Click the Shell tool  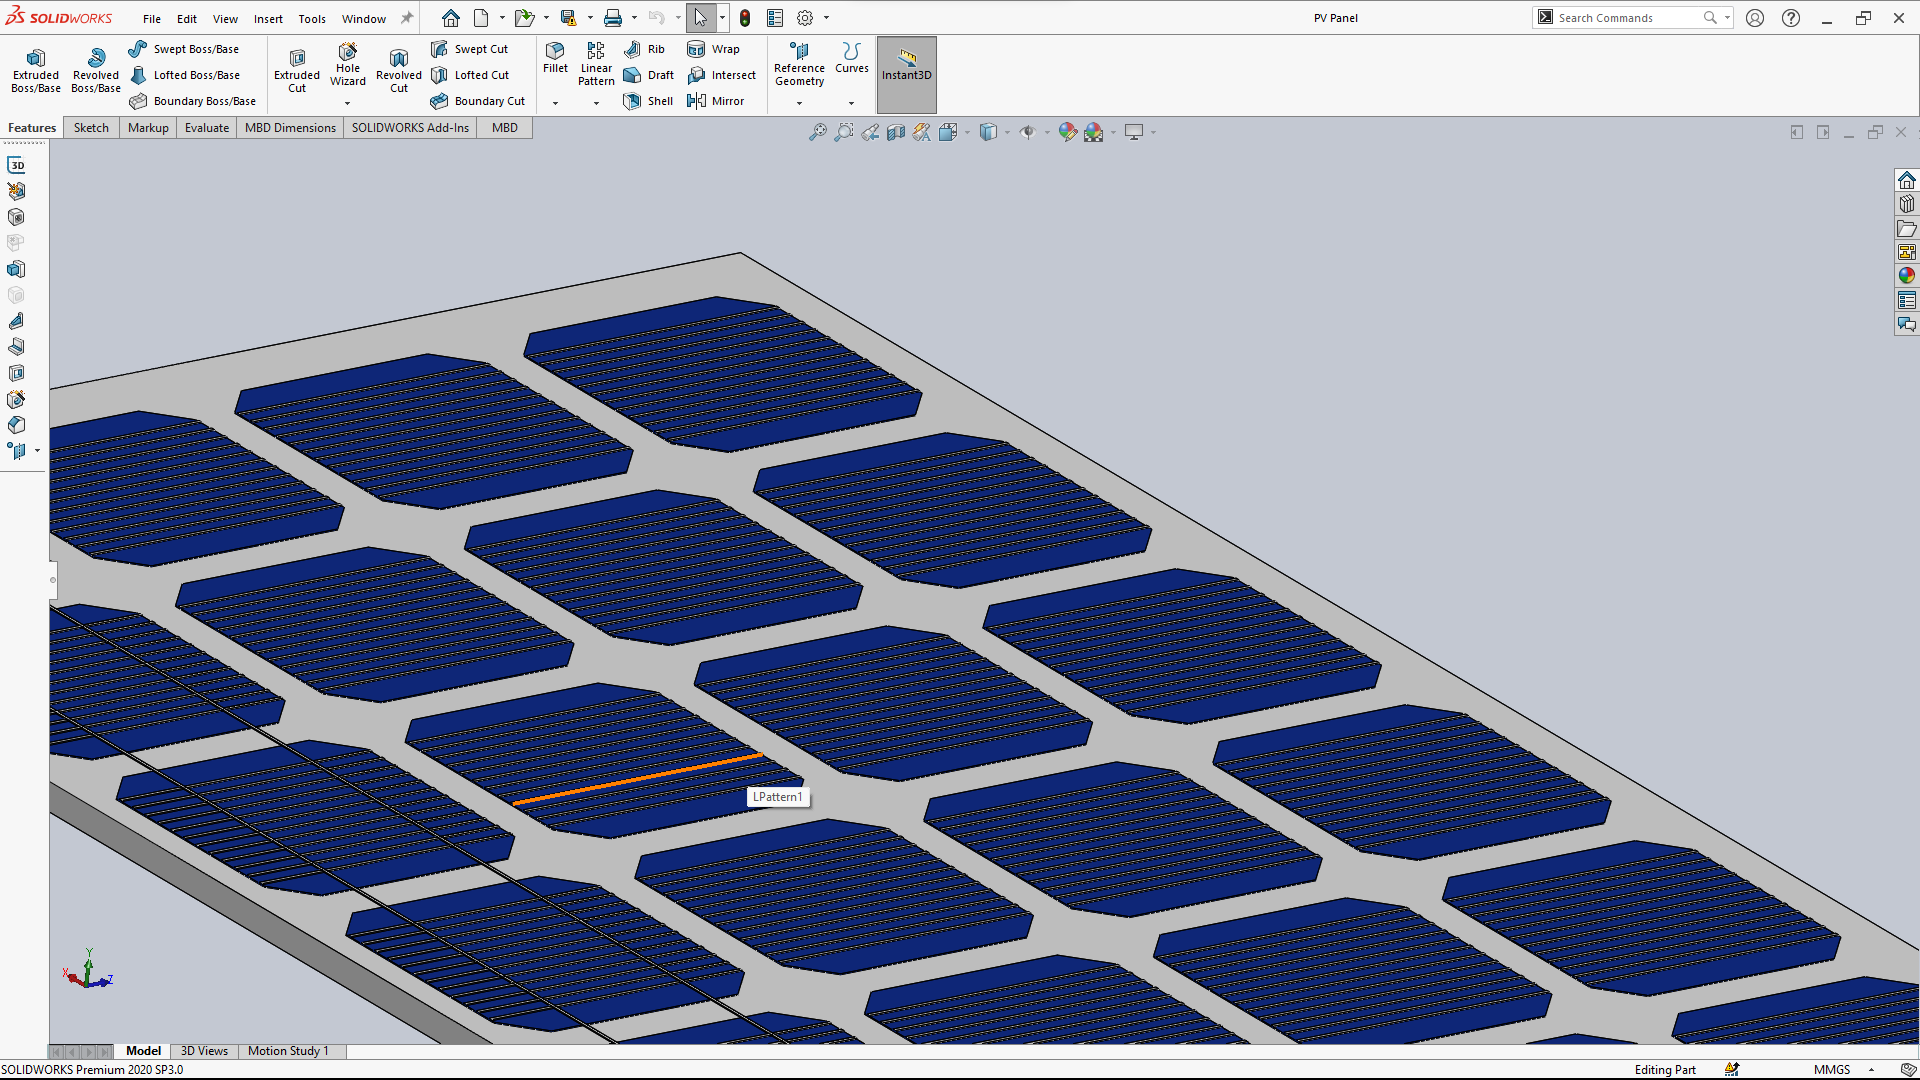click(648, 101)
